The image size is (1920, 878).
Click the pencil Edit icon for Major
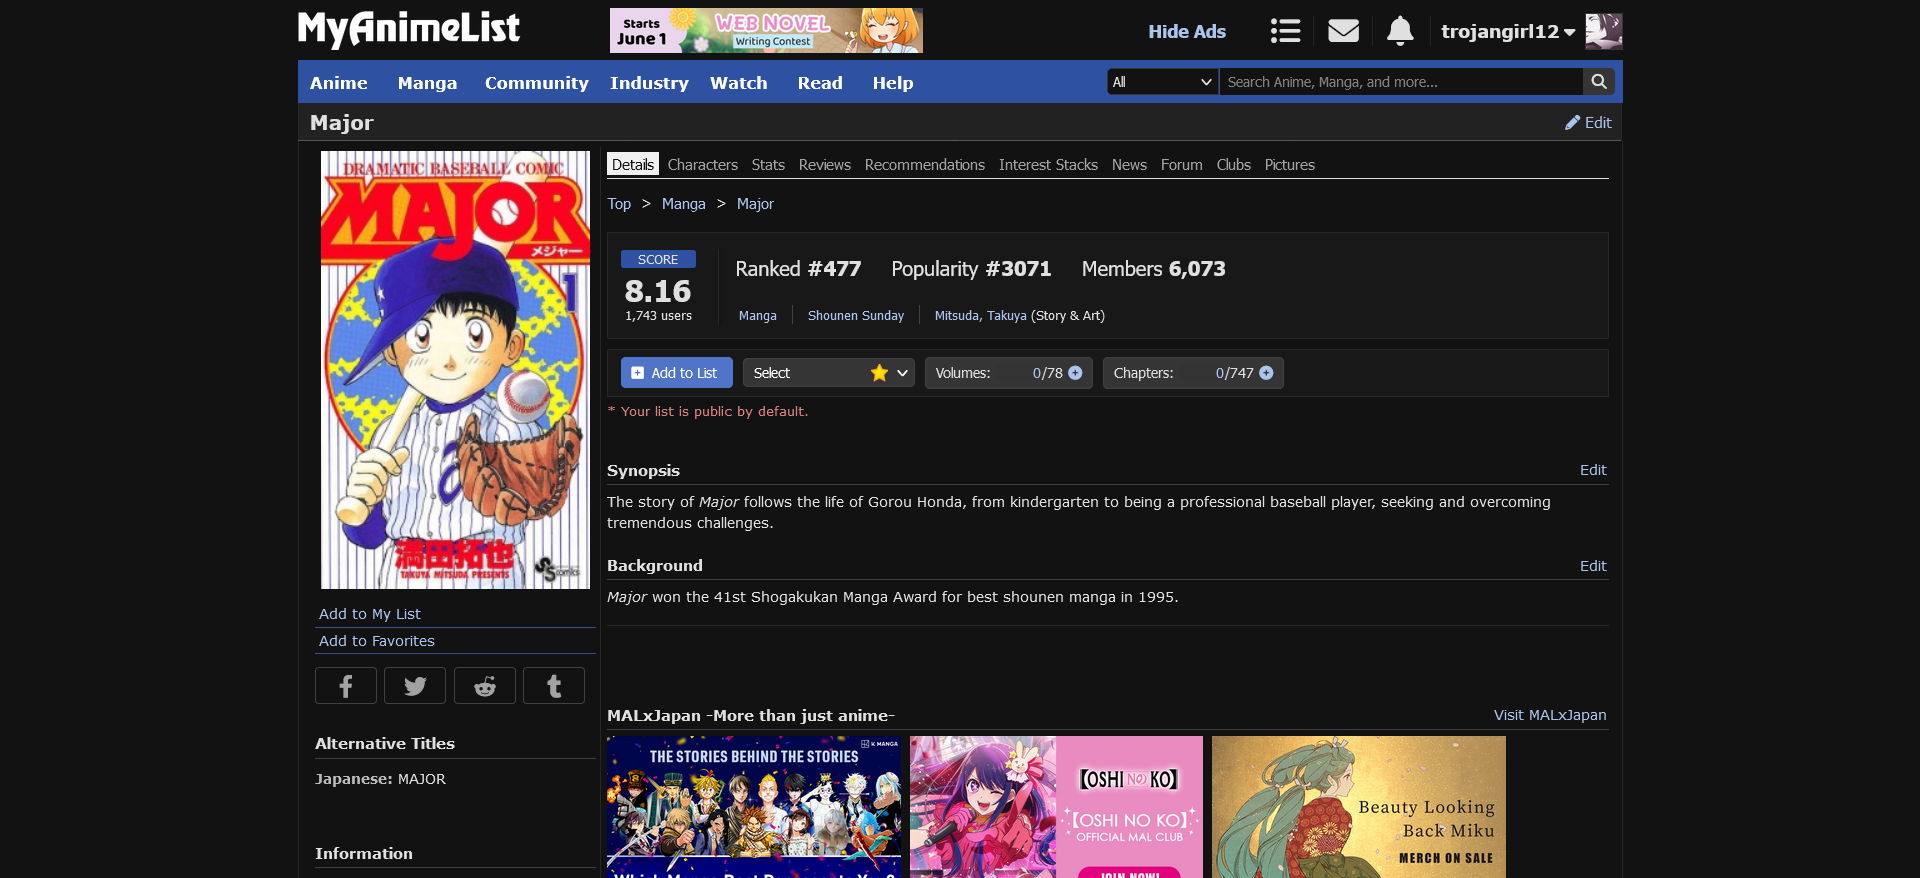[1588, 122]
